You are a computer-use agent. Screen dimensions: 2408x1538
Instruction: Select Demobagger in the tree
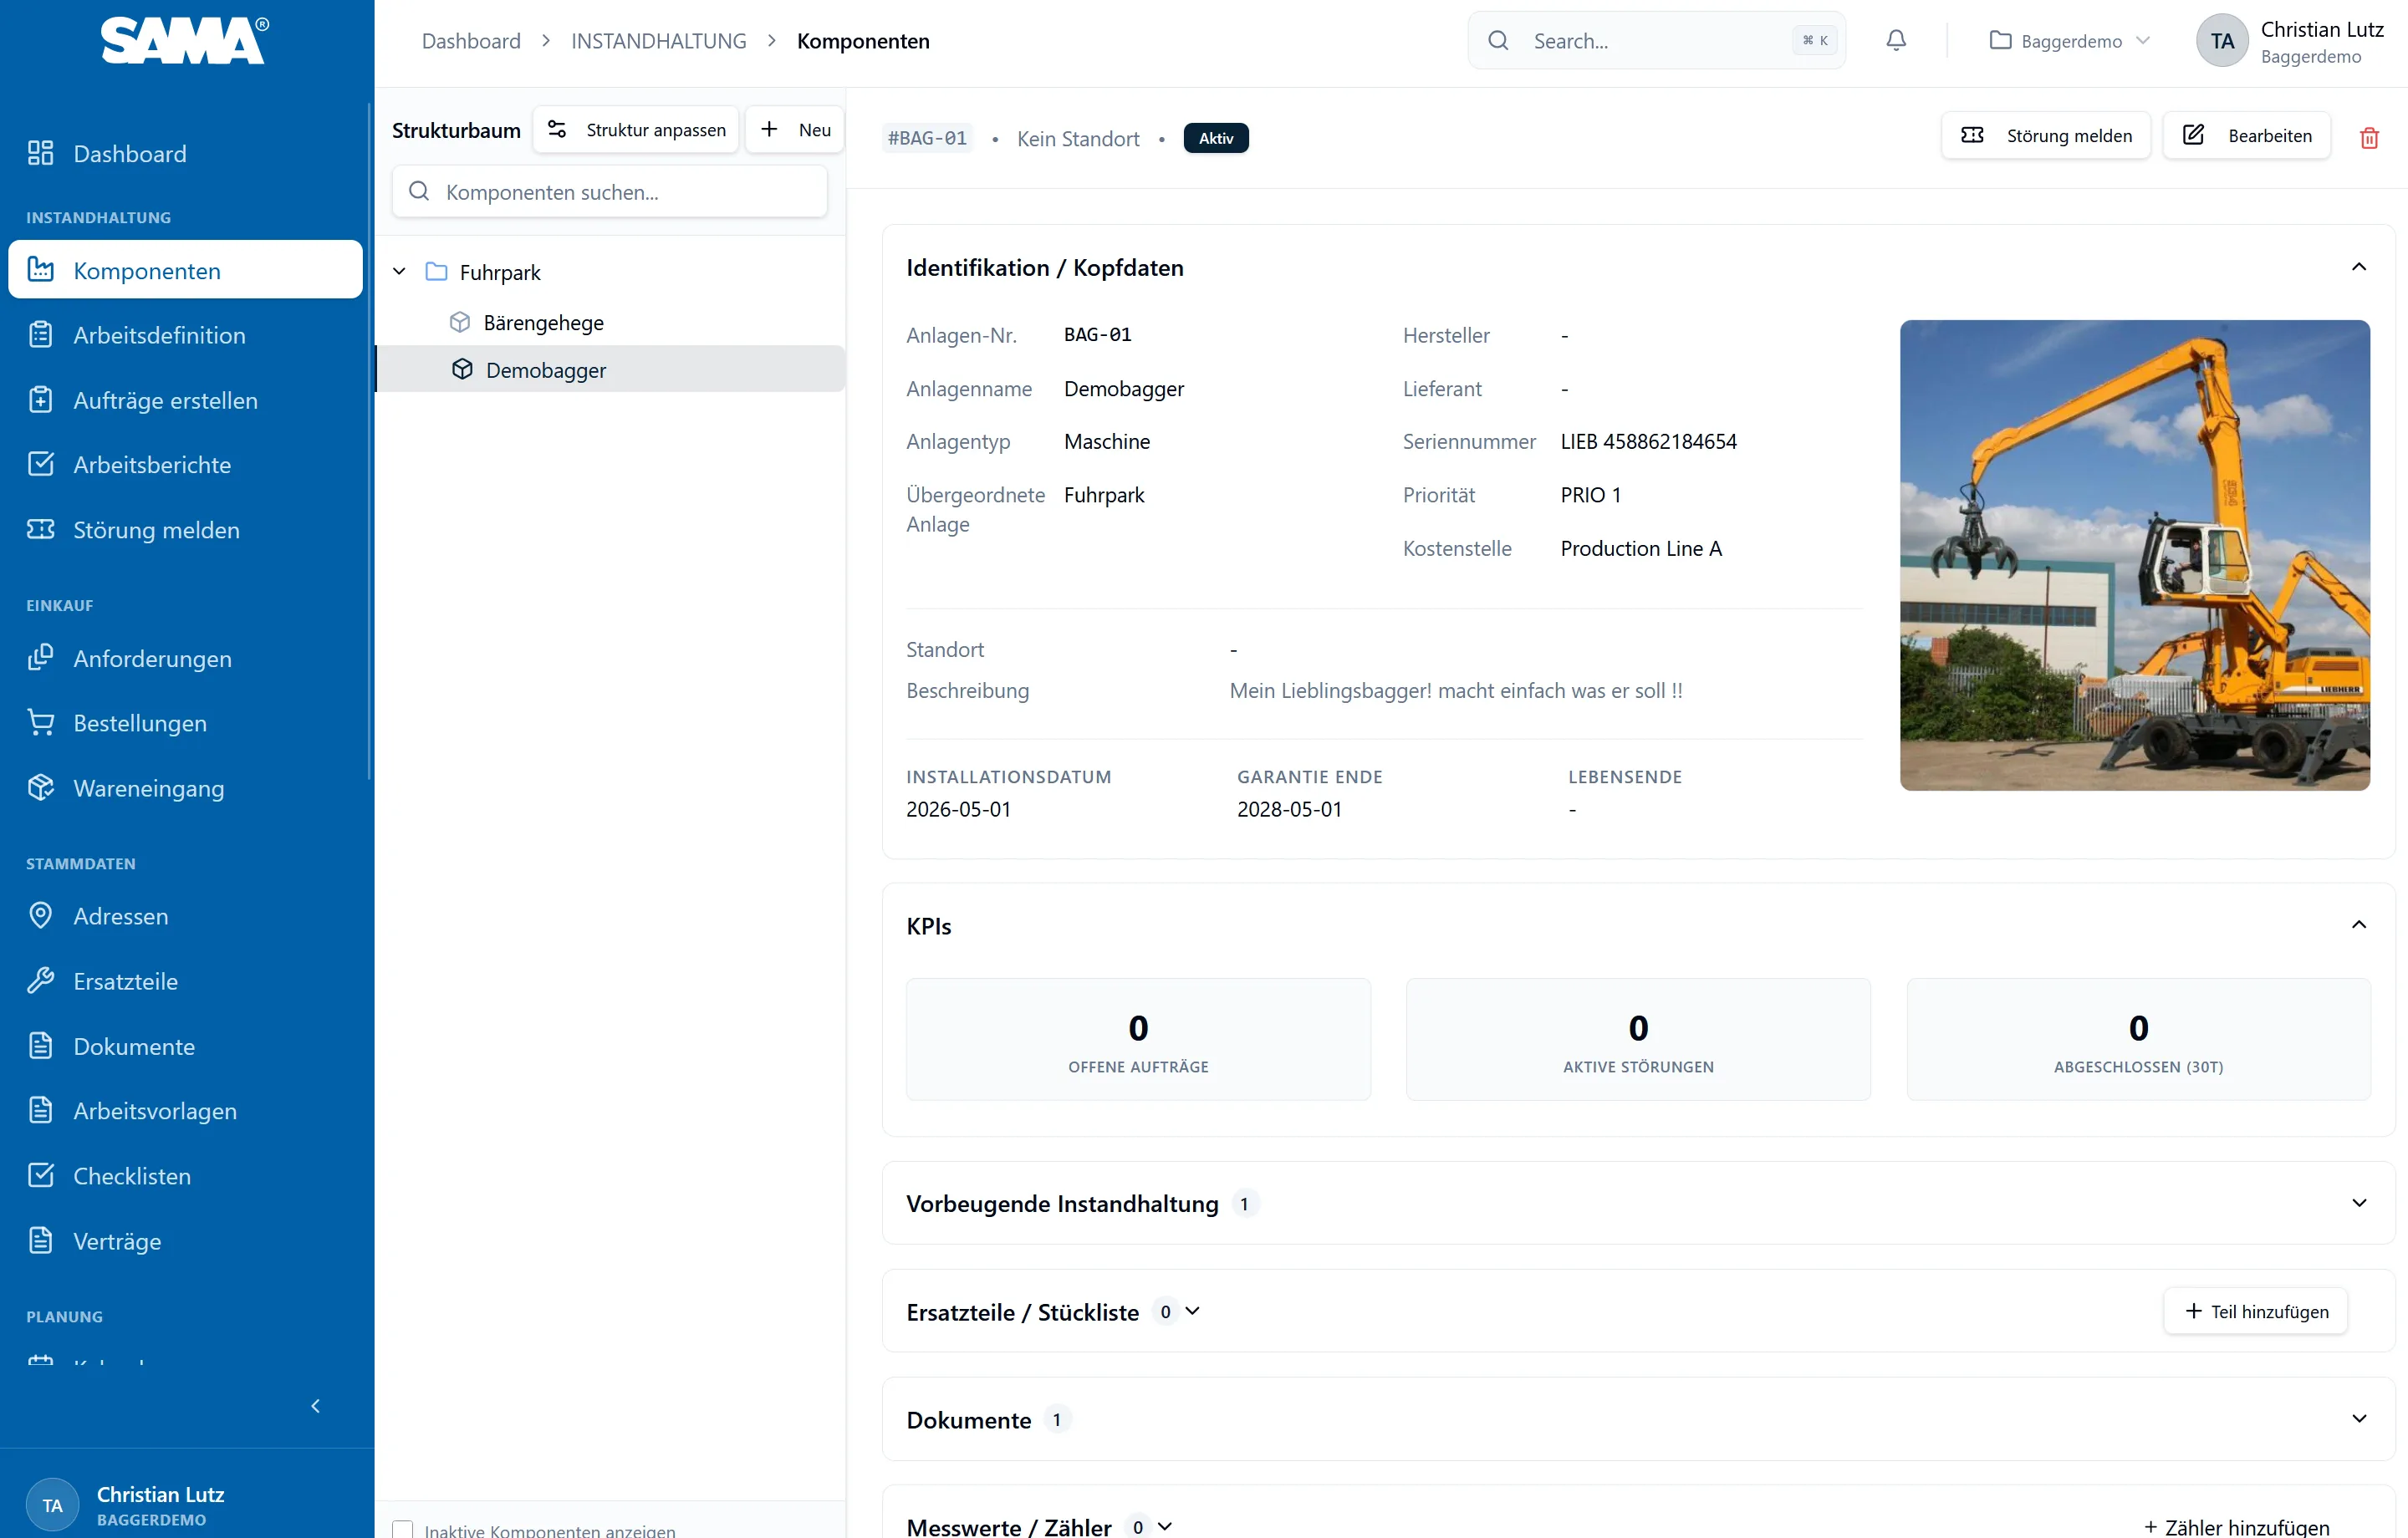coord(610,369)
